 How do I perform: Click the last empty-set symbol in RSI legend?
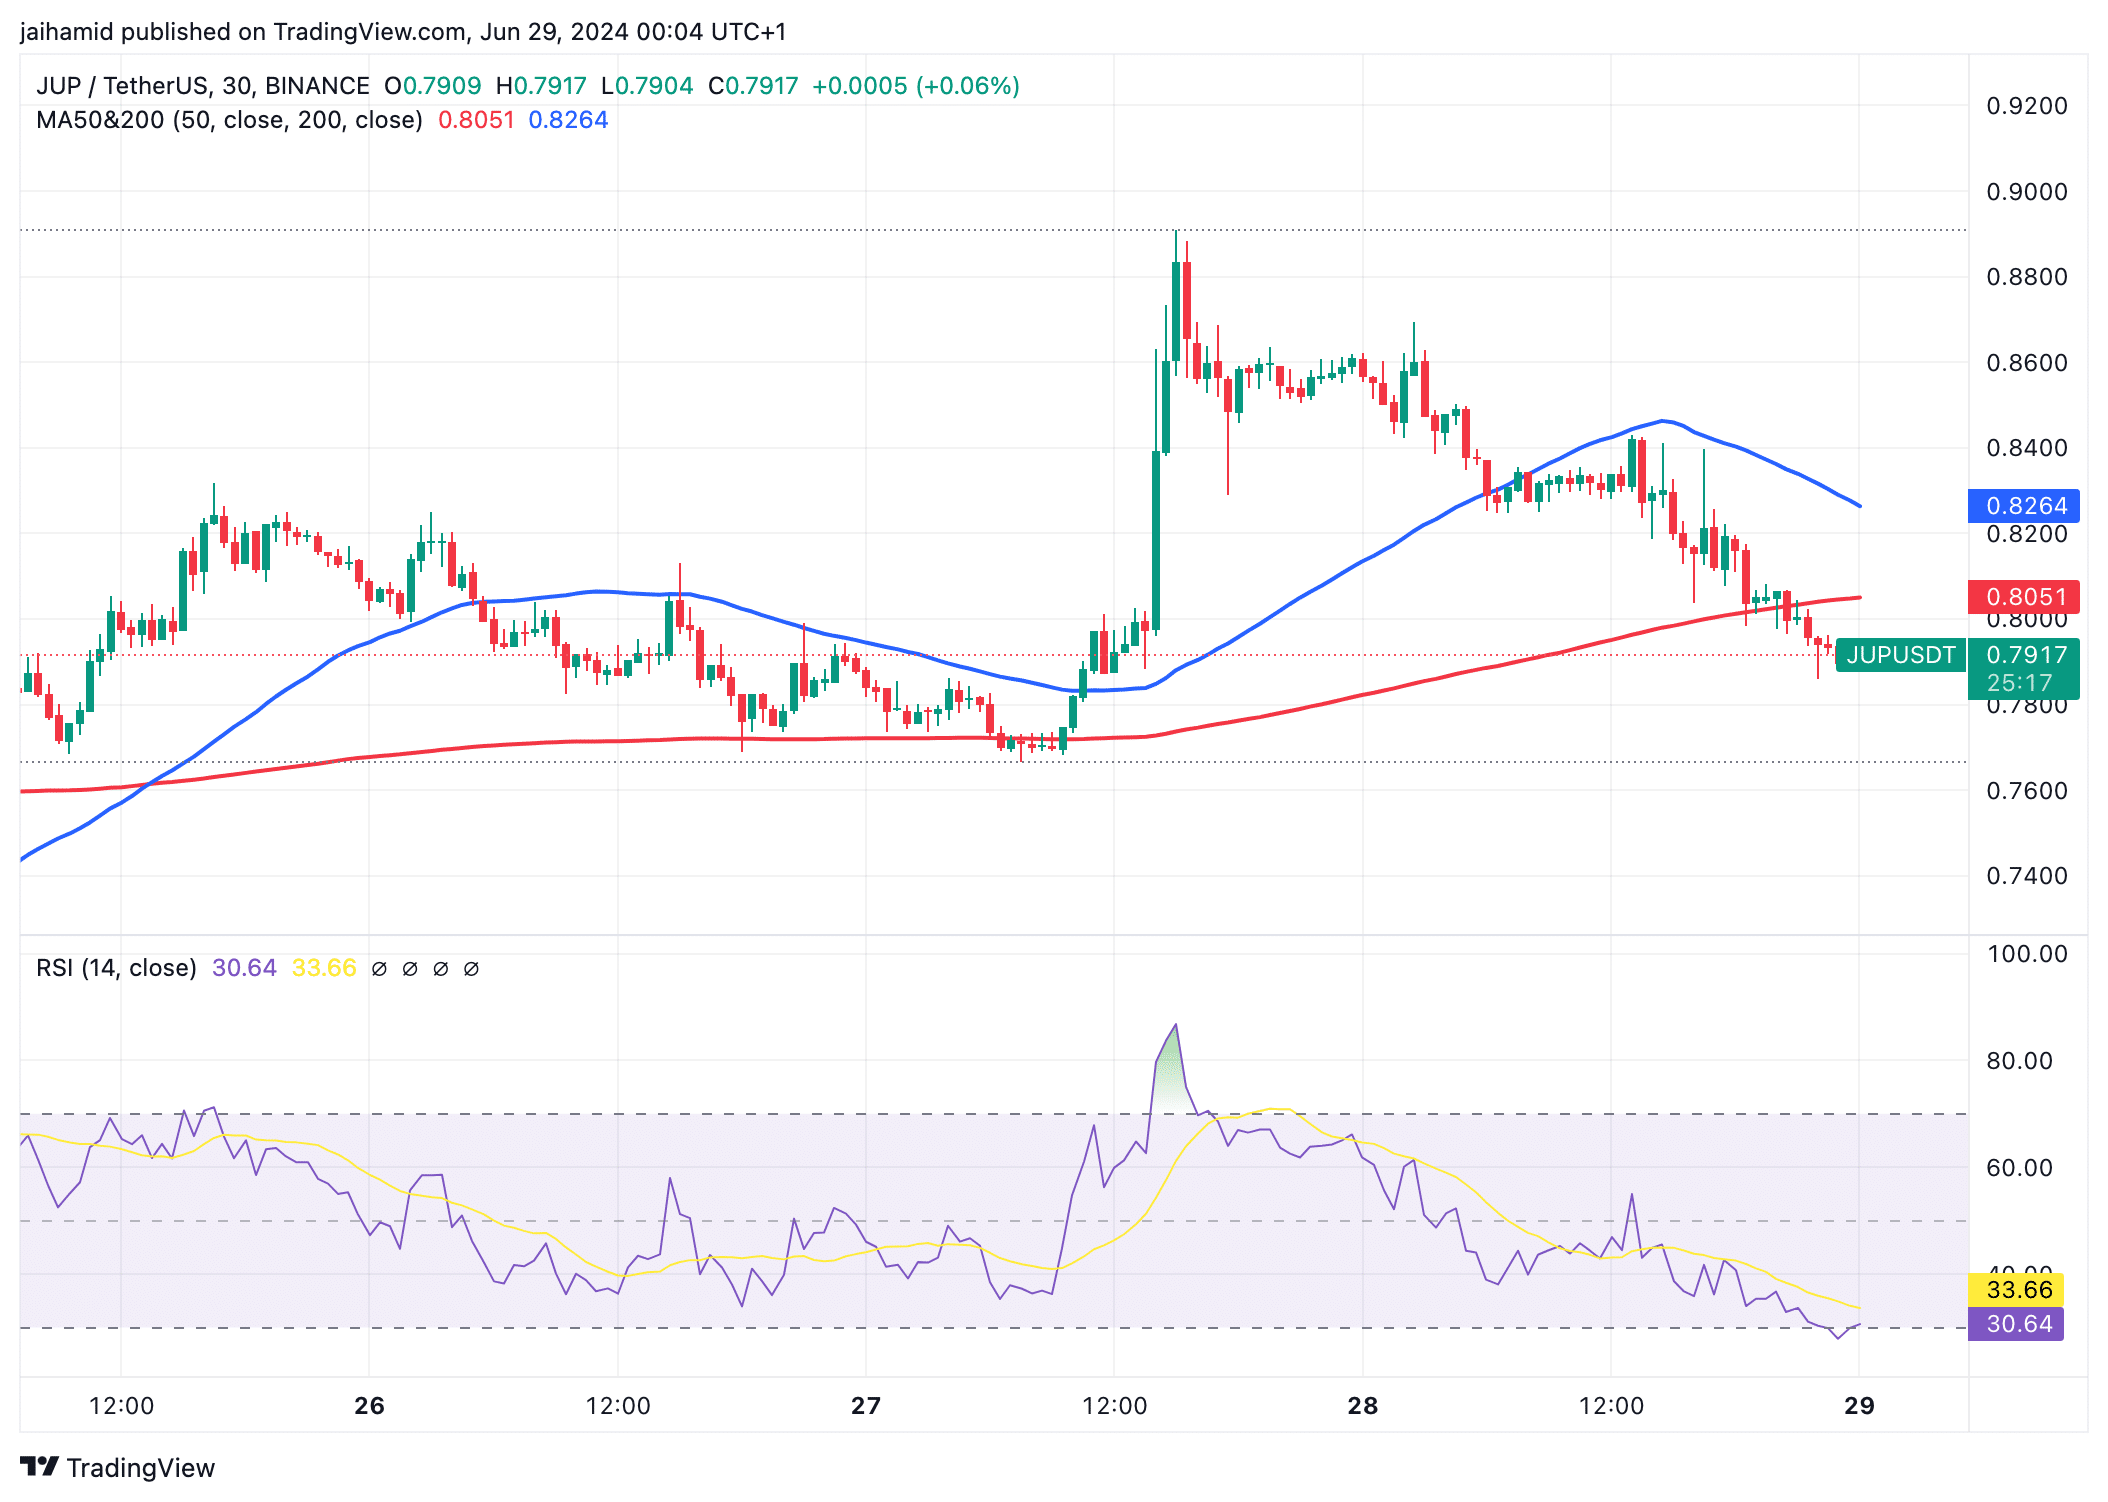pyautogui.click(x=471, y=969)
